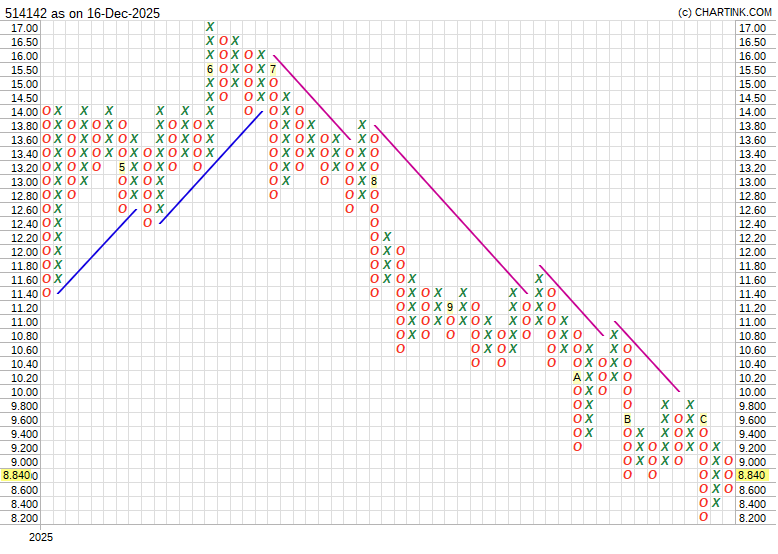
Task: Click the lowest red O at 8.200
Action: click(x=703, y=517)
